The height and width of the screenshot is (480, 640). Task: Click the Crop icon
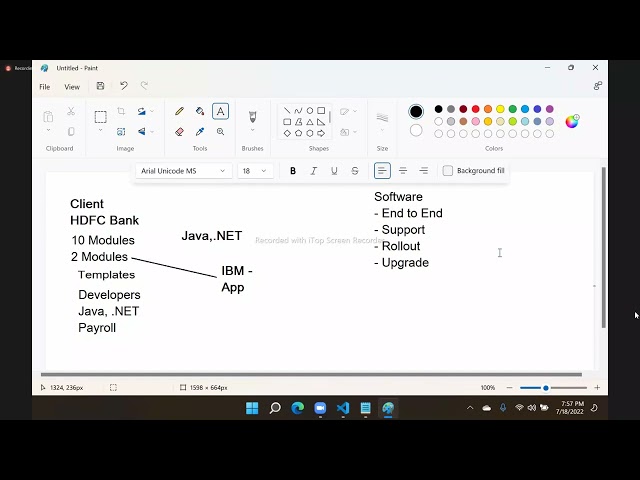point(121,111)
